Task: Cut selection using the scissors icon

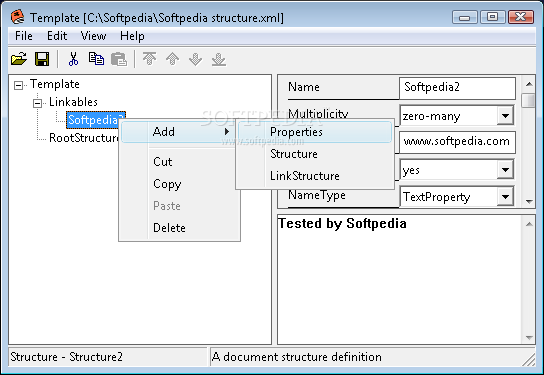Action: (73, 59)
